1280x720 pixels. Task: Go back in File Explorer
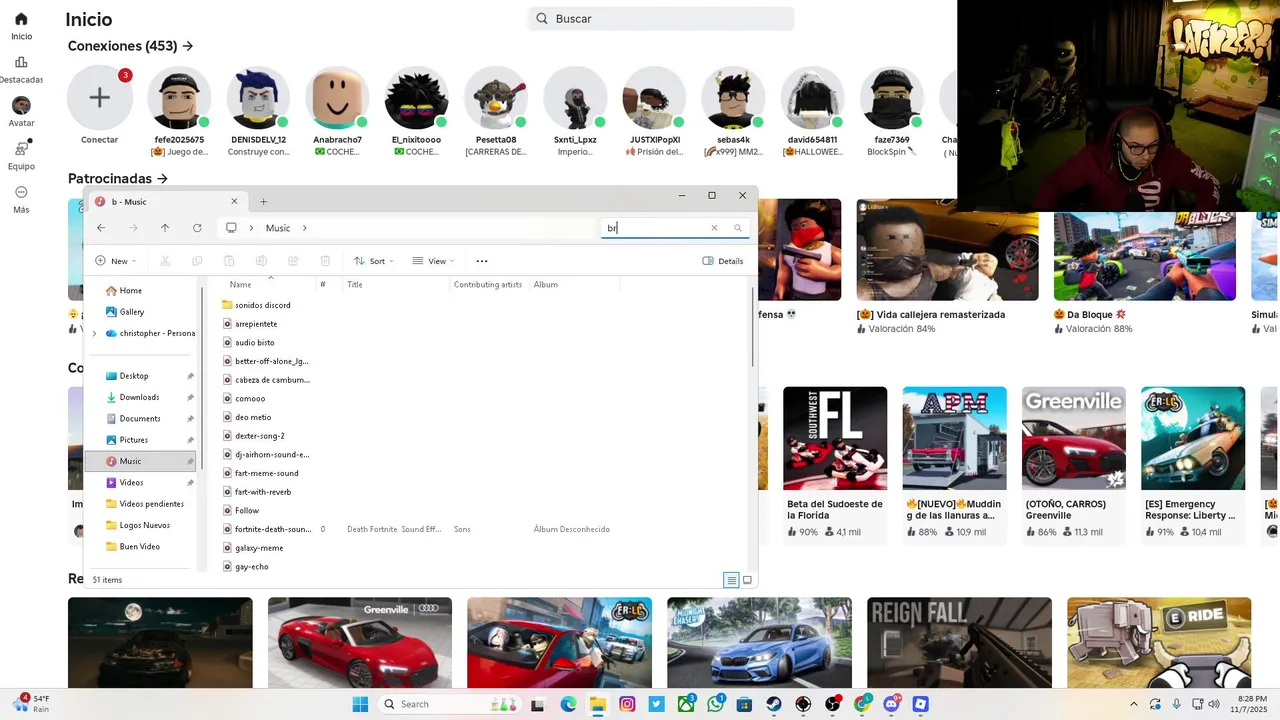coord(101,228)
